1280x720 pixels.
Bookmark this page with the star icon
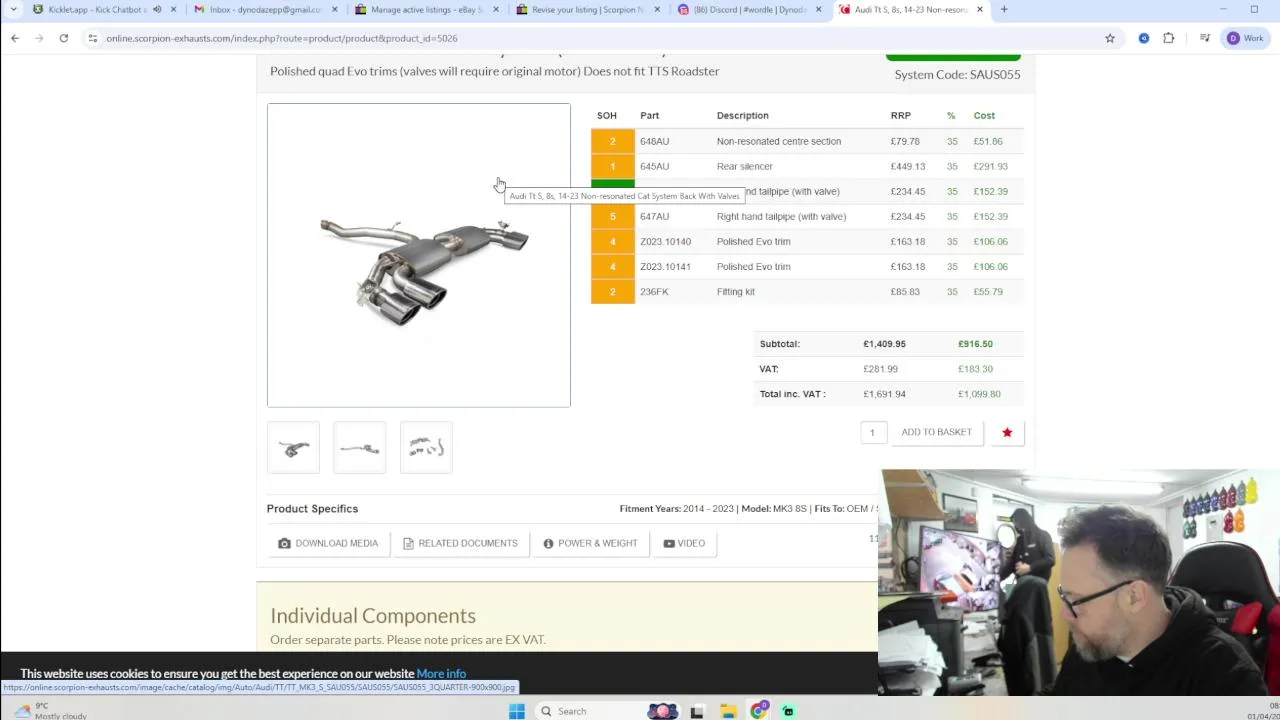pos(1110,38)
